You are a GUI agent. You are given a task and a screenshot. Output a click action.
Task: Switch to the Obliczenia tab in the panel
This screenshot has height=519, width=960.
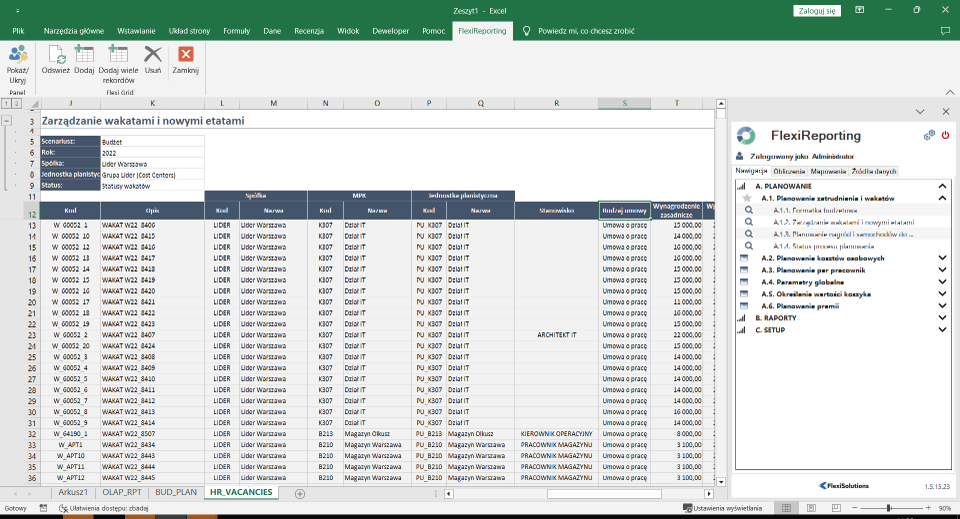[789, 171]
